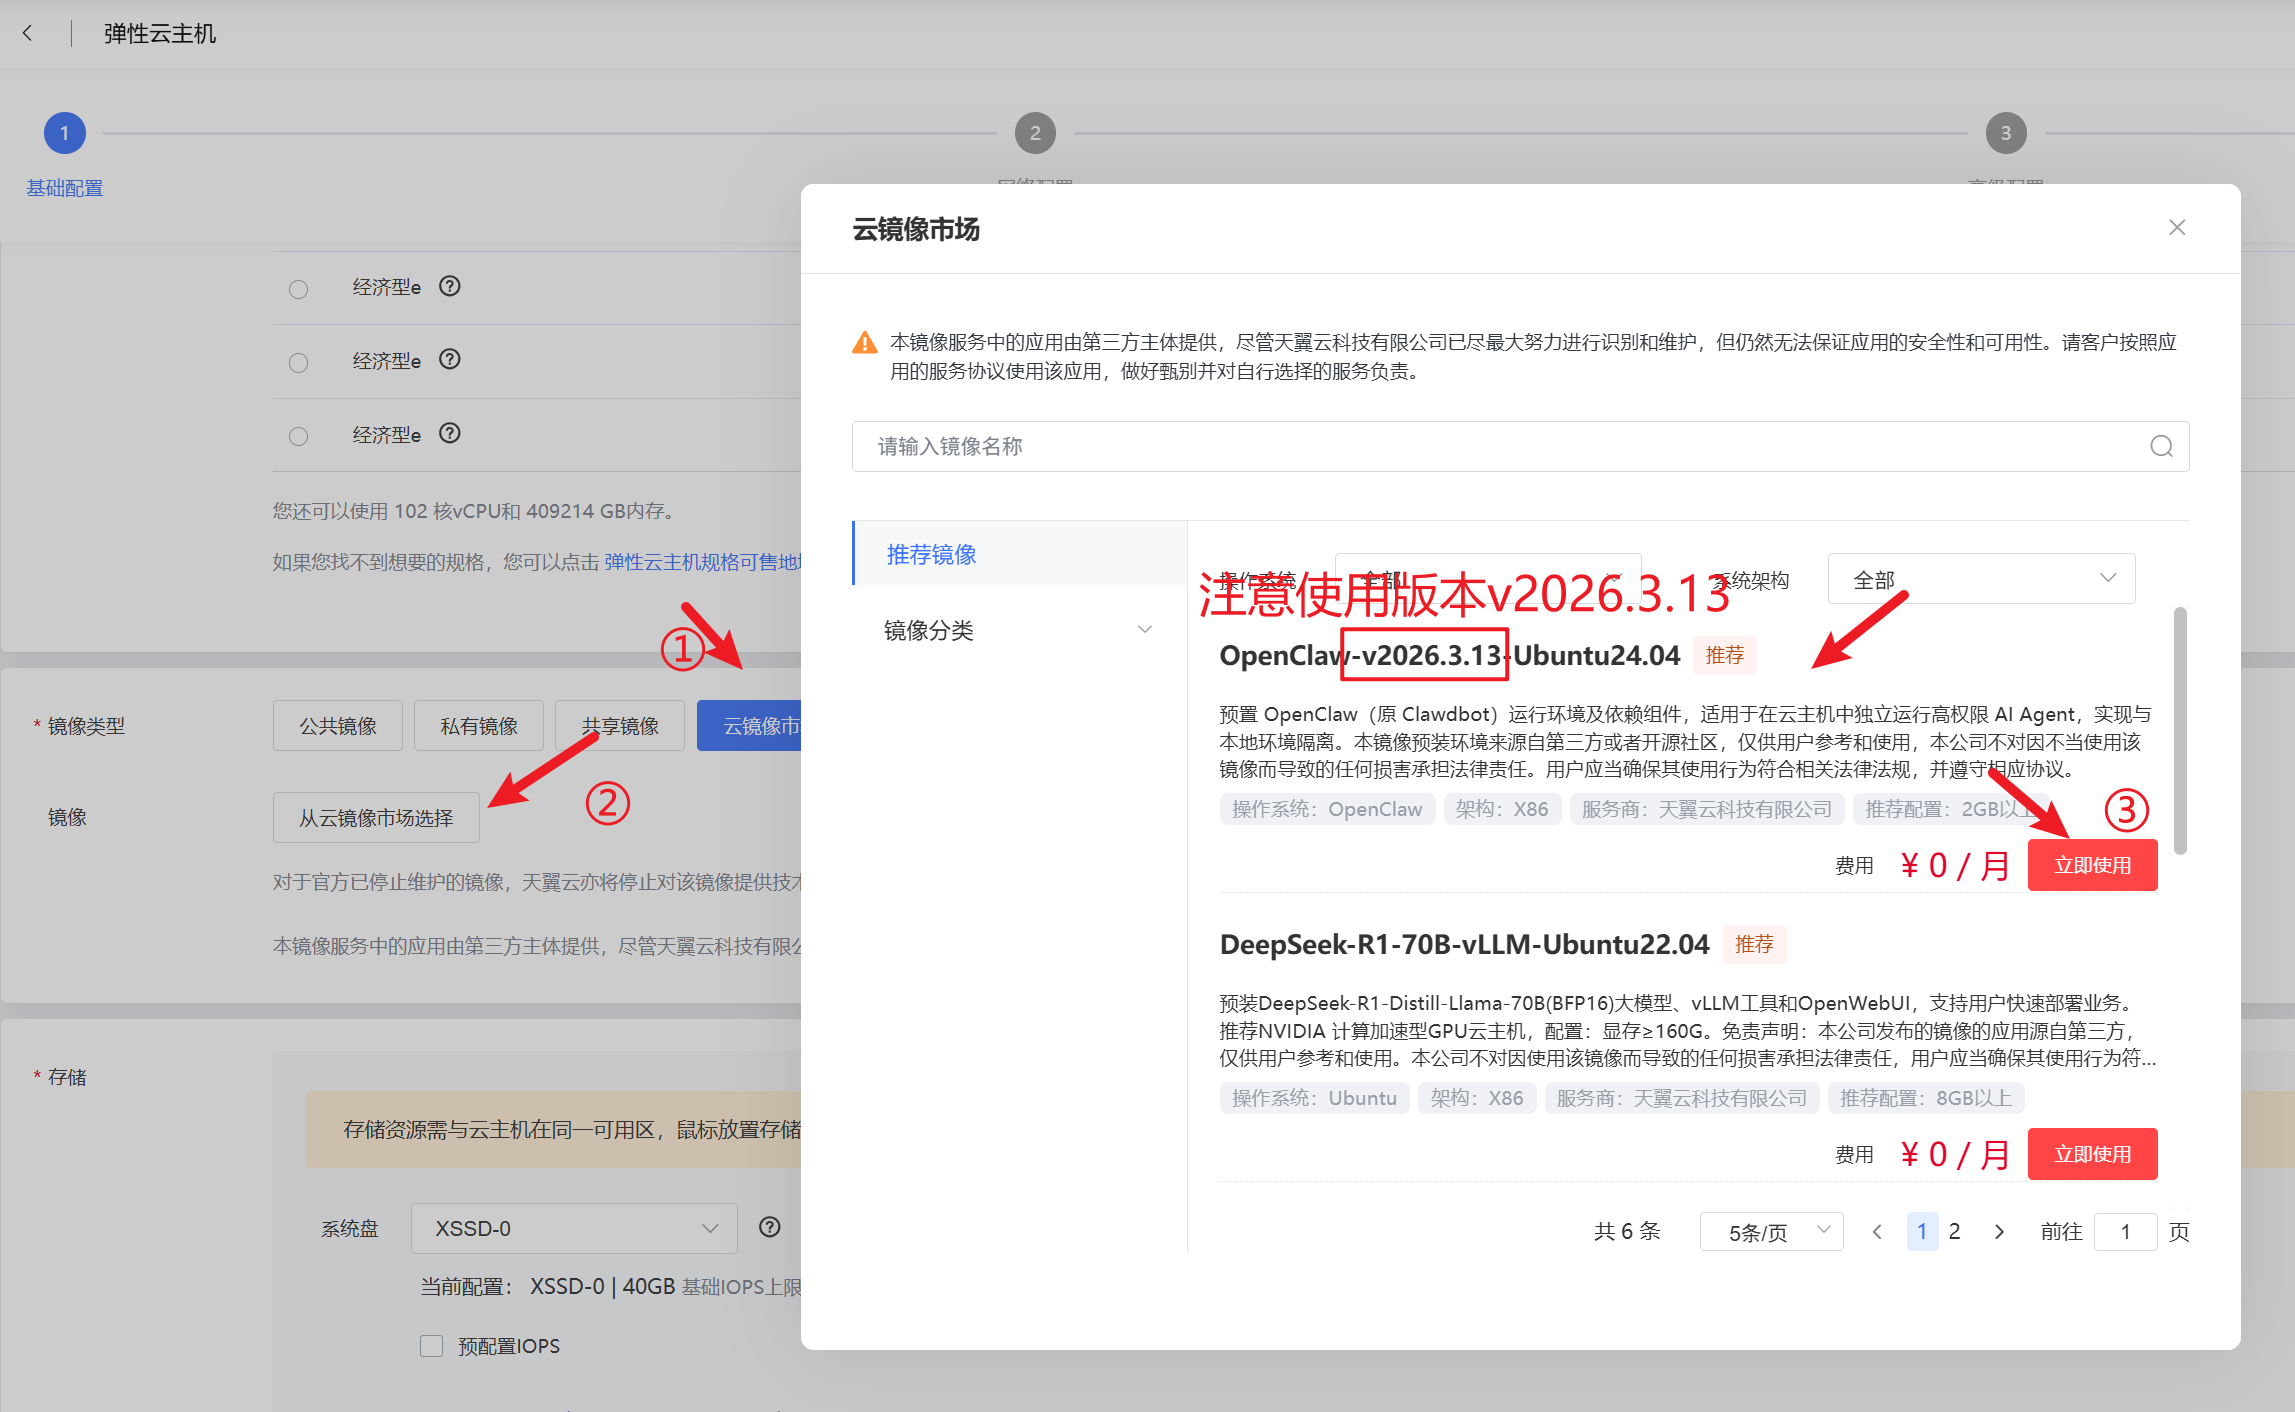Click the search magnifier icon in the image name field
The image size is (2295, 1412).
2161,446
